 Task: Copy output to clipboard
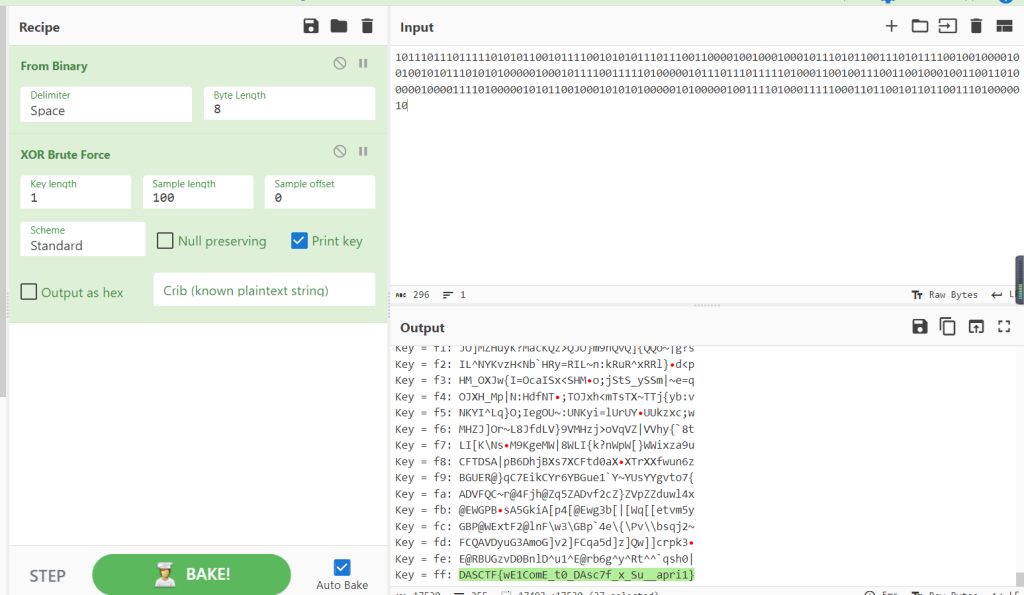tap(947, 327)
